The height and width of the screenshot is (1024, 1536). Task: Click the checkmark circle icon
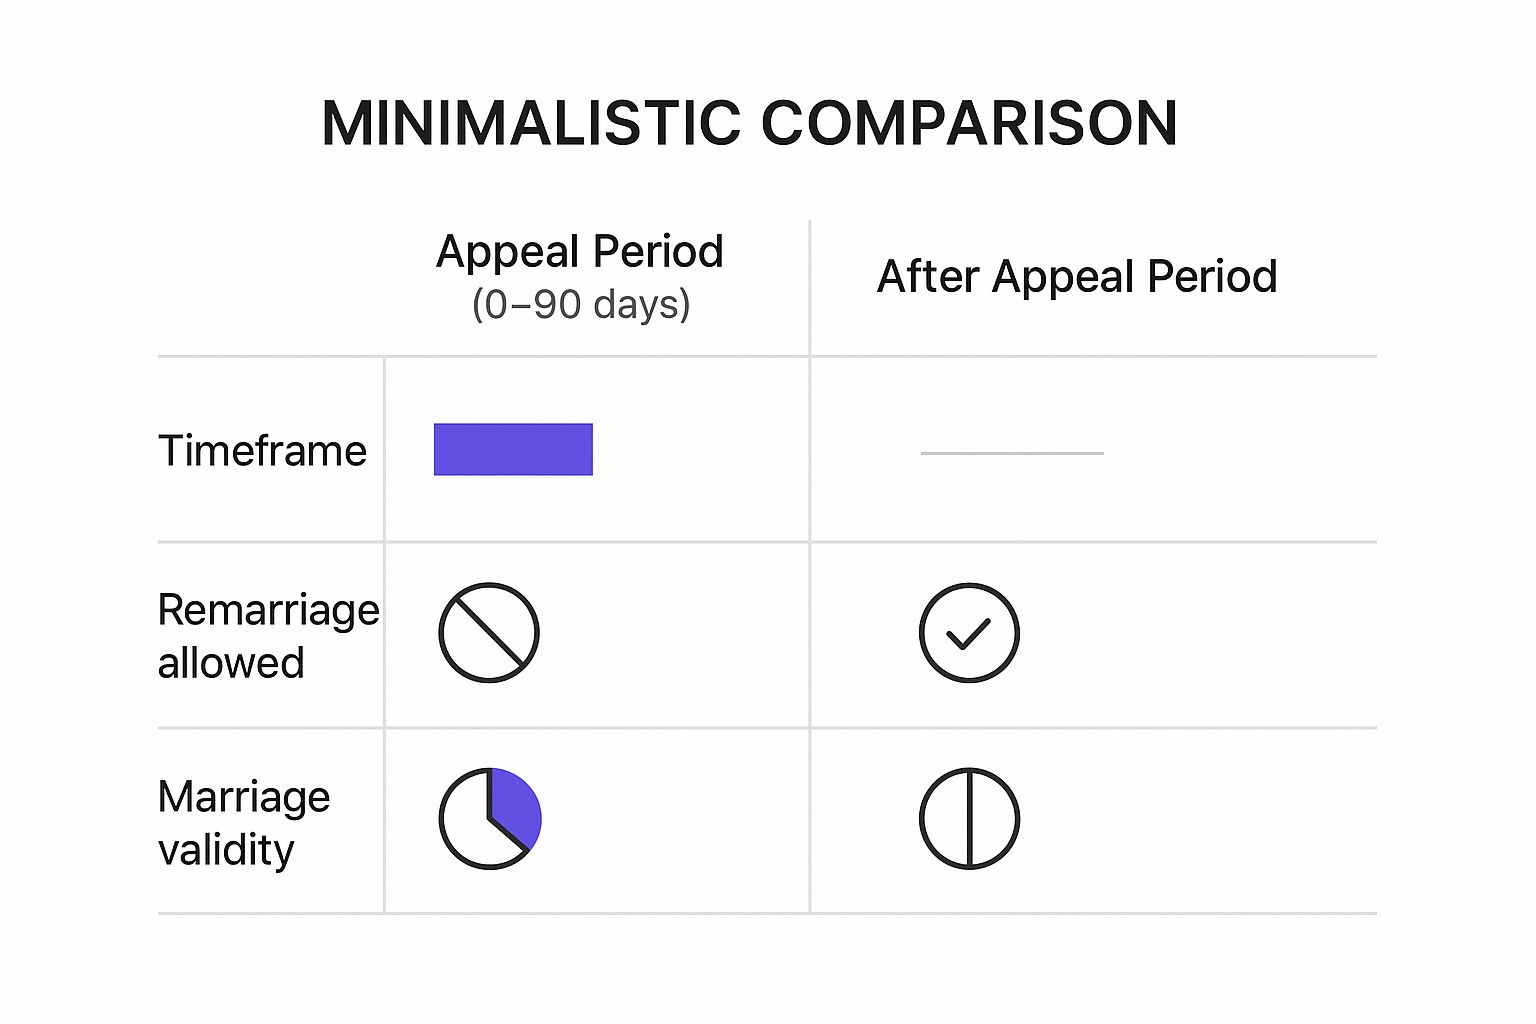(969, 633)
